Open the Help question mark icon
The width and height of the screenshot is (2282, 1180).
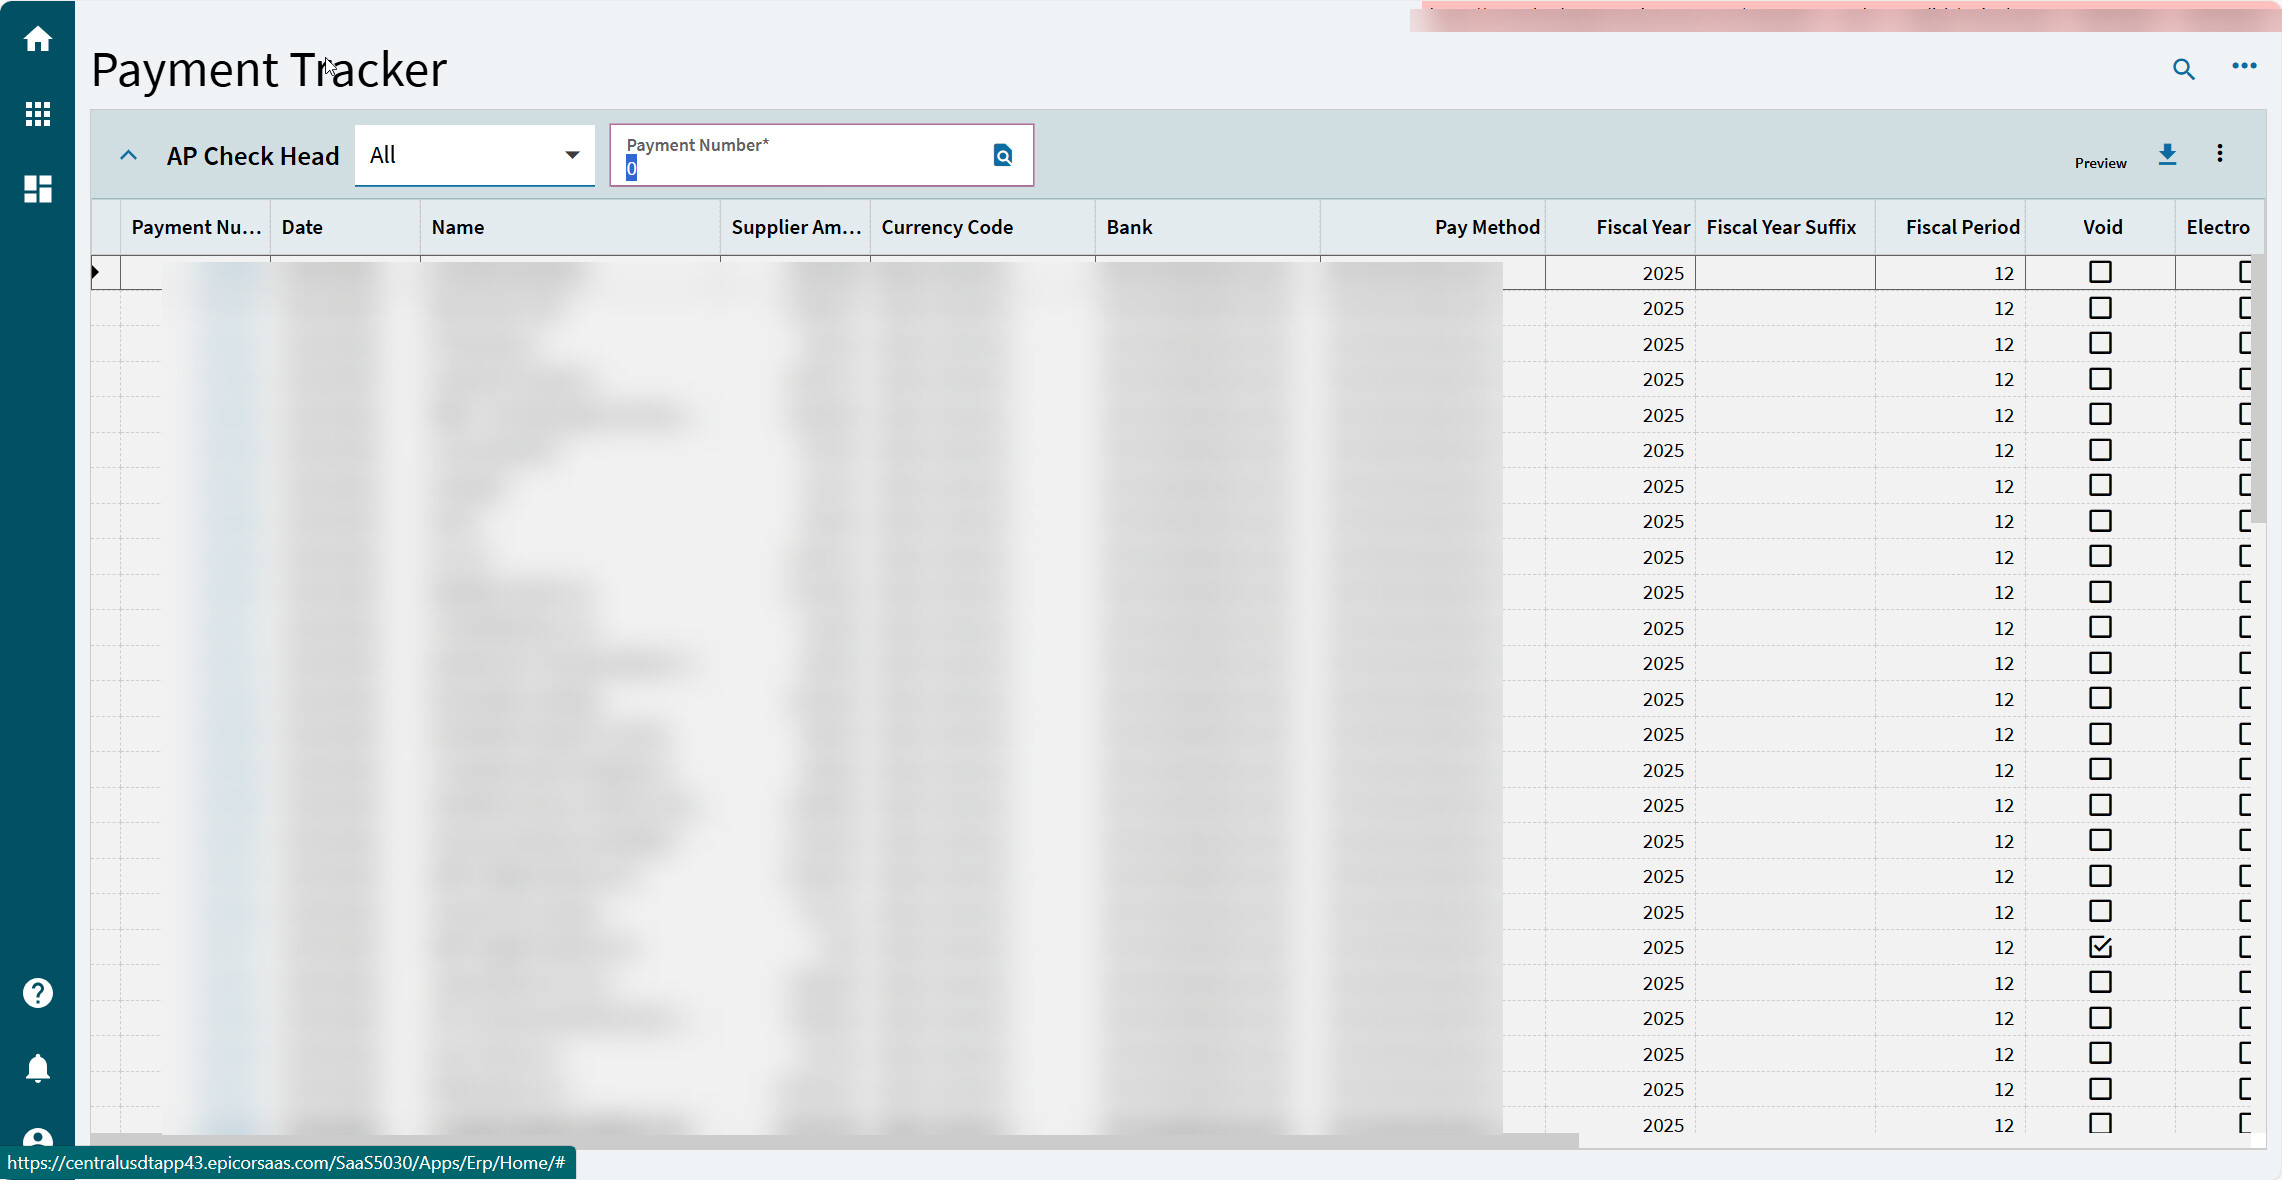38,993
